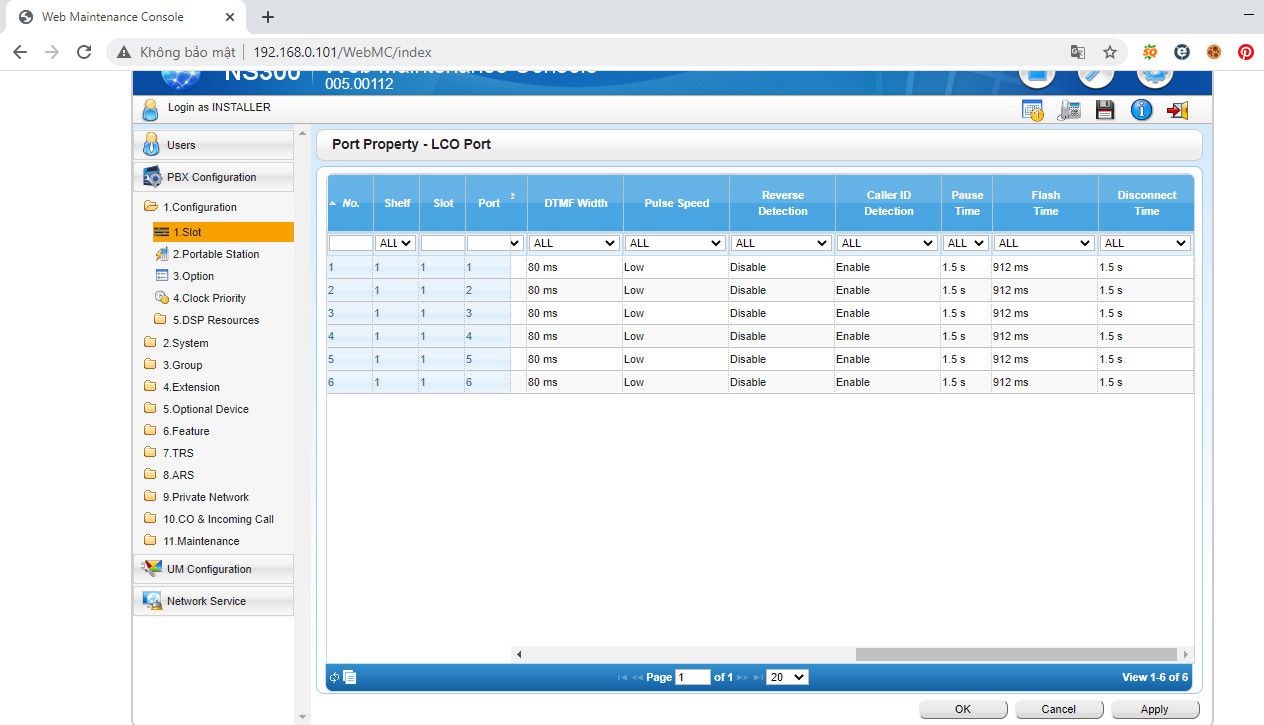1264x725 pixels.
Task: Click the refresh icon in table footer
Action: point(335,677)
